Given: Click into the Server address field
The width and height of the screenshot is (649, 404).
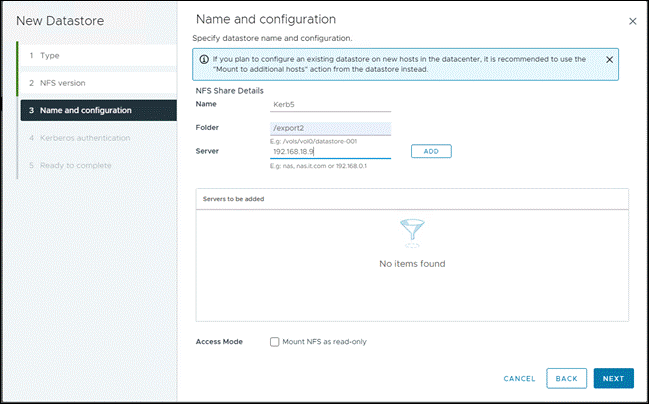Looking at the screenshot, I should click(x=330, y=152).
